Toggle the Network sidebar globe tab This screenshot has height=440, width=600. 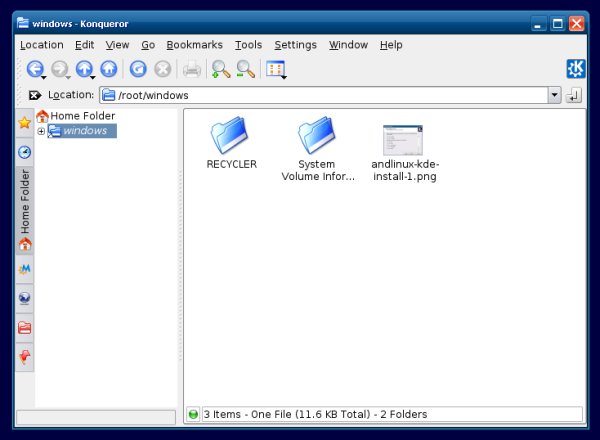(25, 297)
